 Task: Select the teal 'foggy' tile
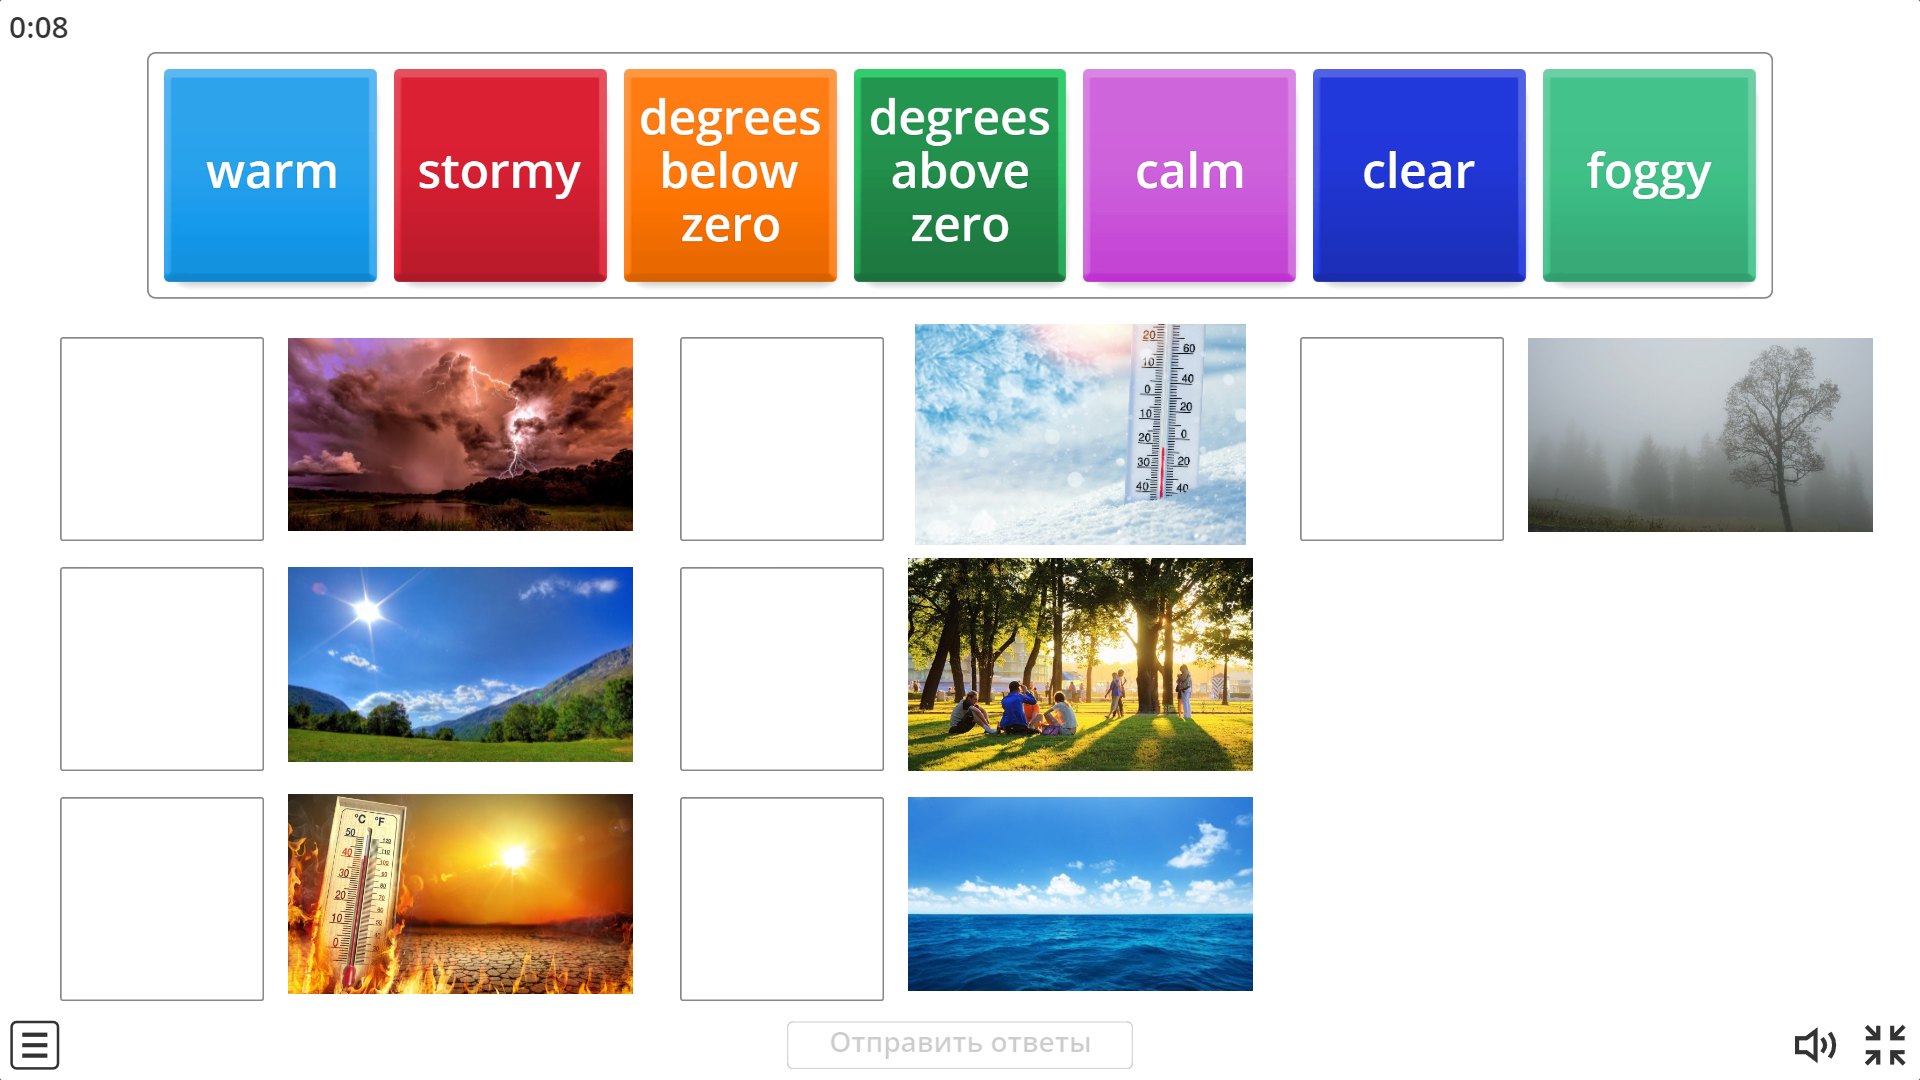pos(1649,175)
